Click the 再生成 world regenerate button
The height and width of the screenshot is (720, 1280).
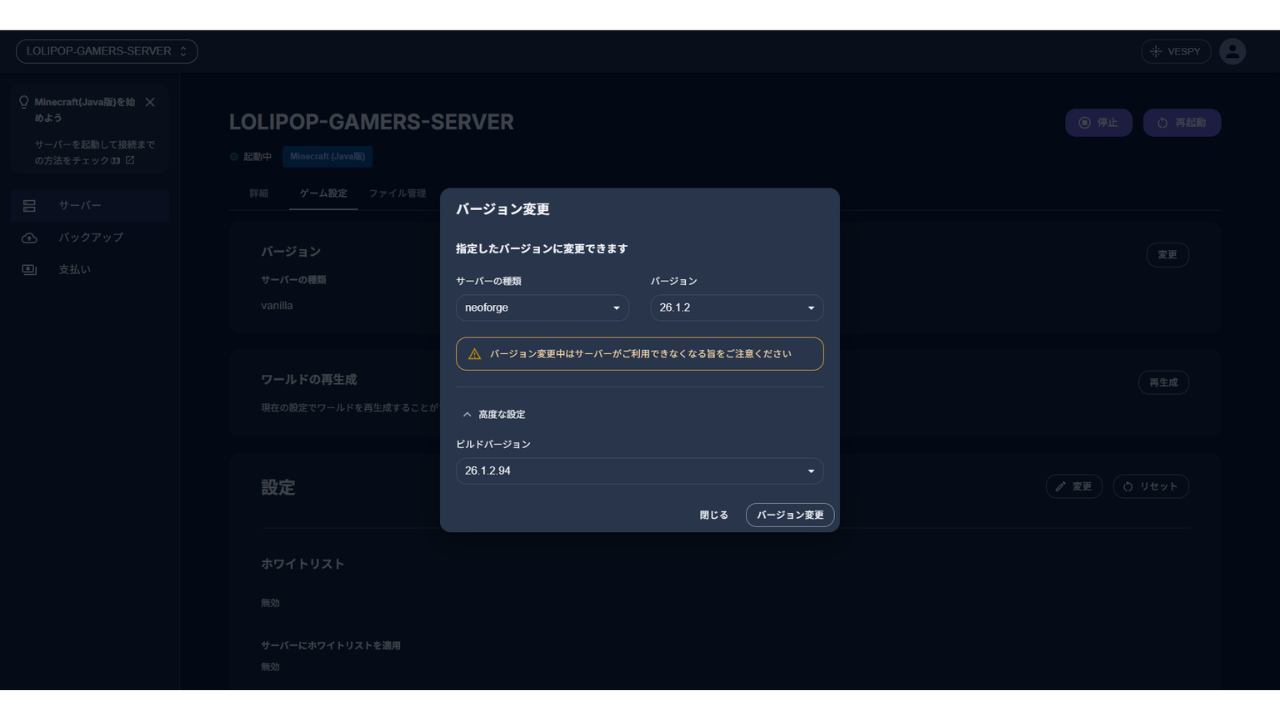pyautogui.click(x=1164, y=382)
